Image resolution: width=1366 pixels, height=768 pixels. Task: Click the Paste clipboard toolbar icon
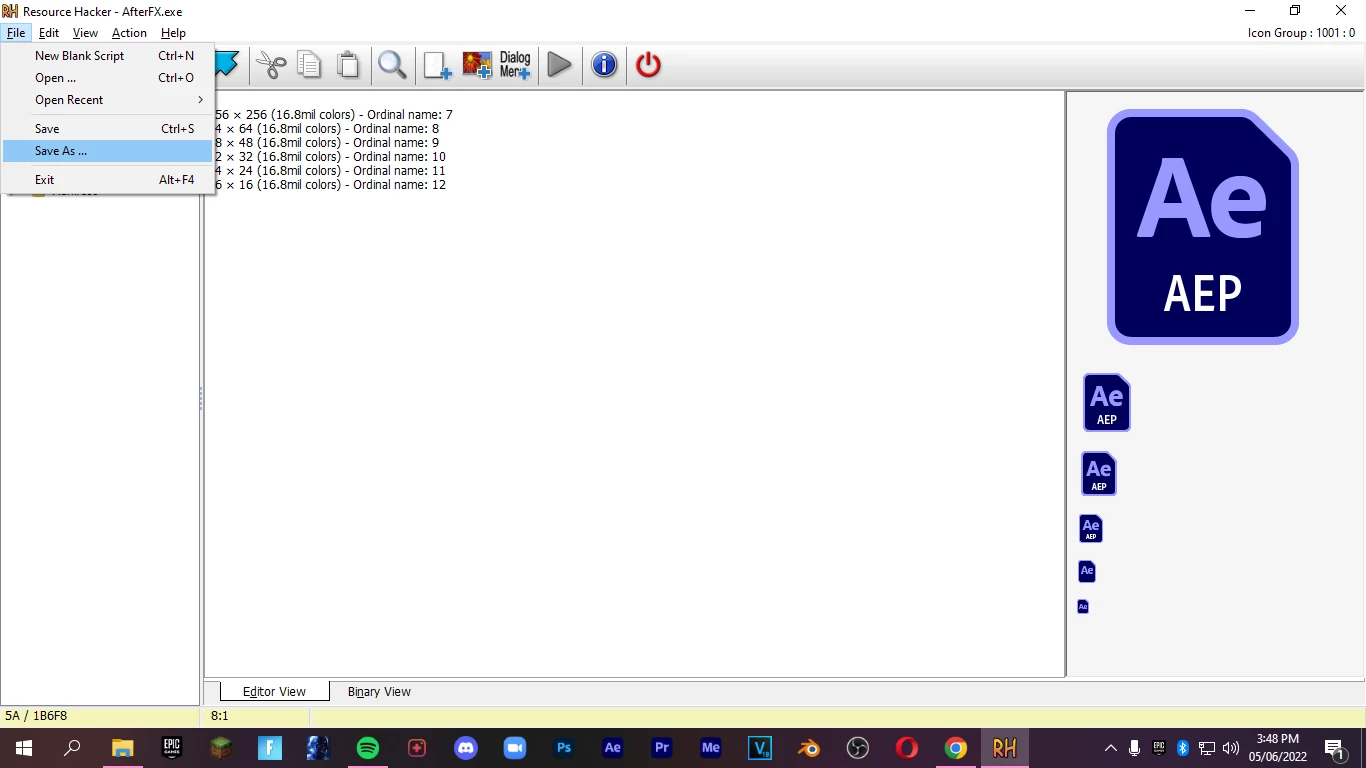click(348, 65)
